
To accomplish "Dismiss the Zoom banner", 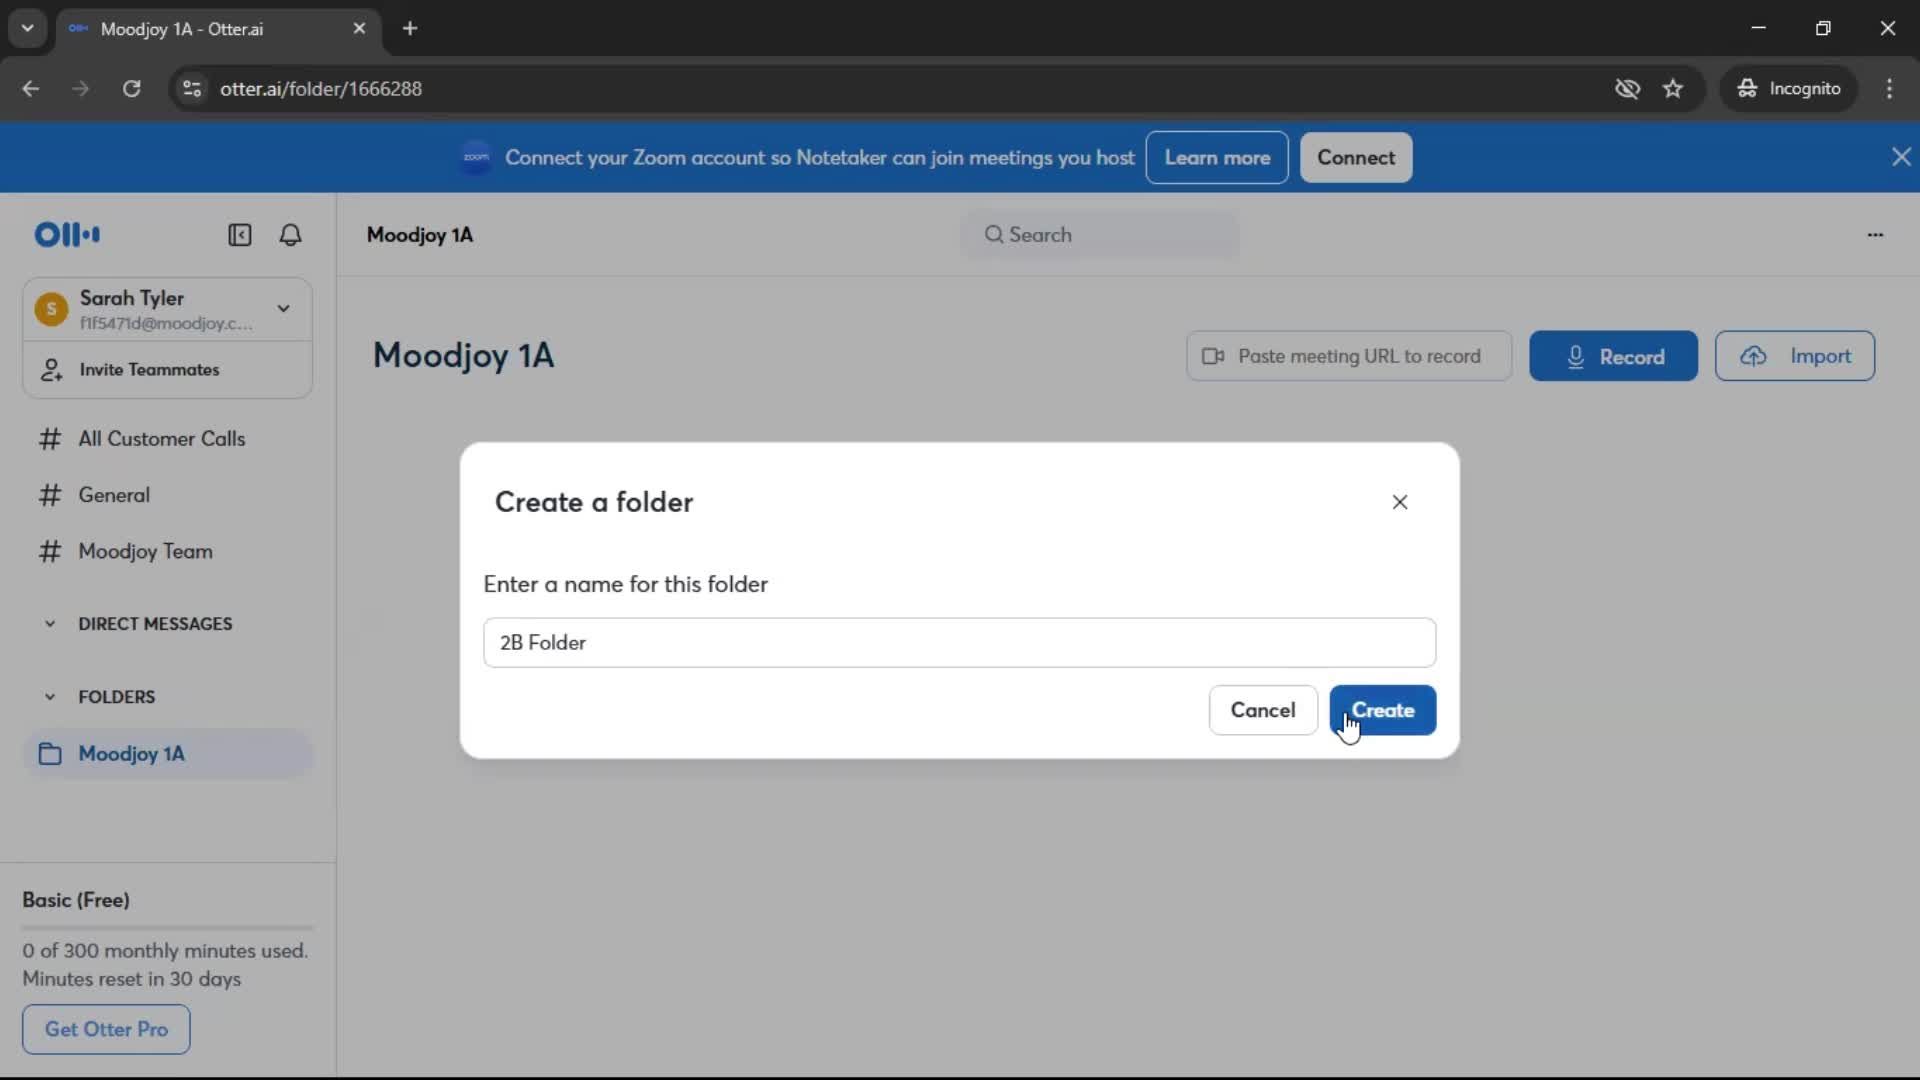I will [x=1901, y=157].
